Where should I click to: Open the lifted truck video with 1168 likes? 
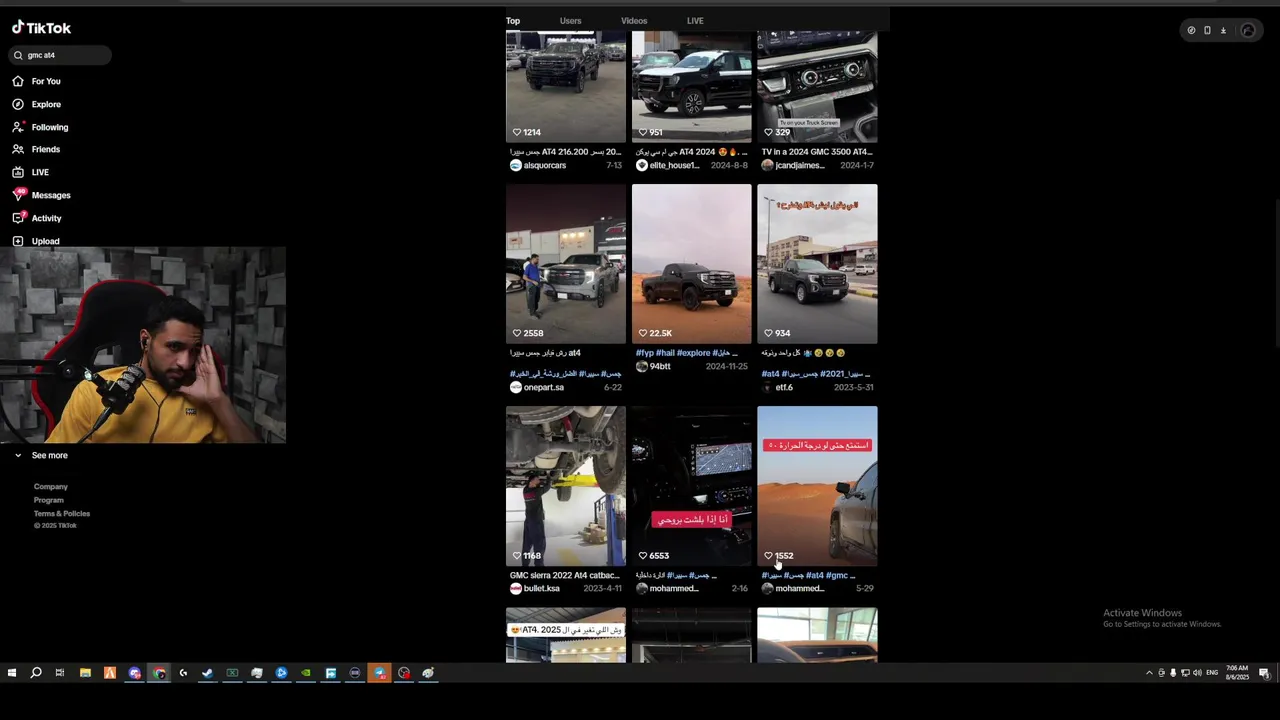(x=566, y=486)
